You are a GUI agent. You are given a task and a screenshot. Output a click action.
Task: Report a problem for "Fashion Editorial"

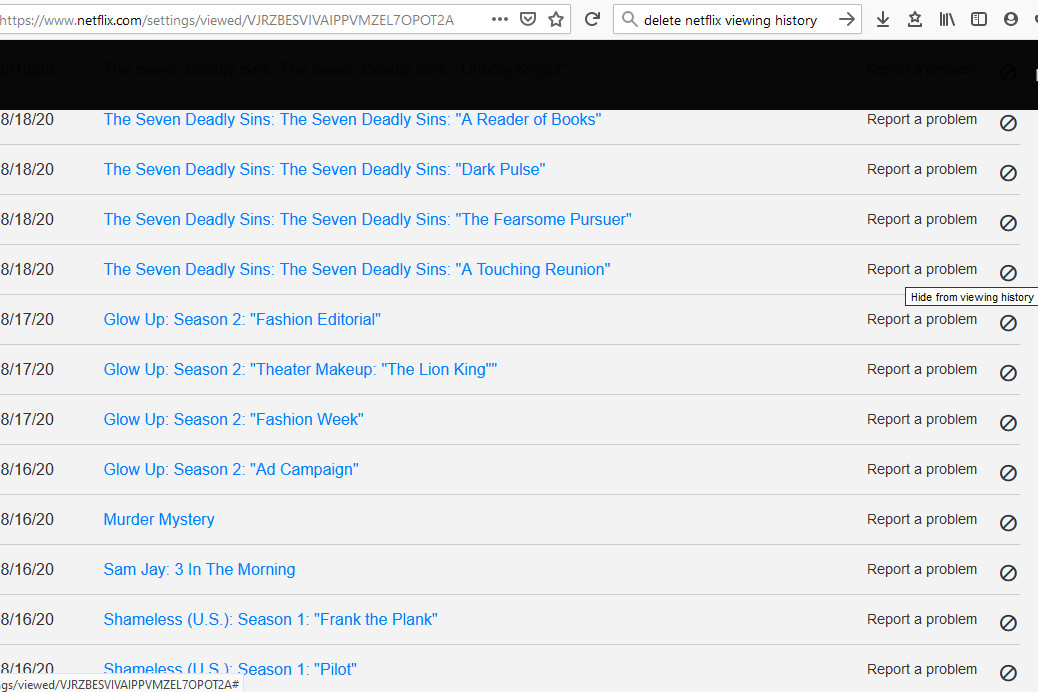coord(922,319)
